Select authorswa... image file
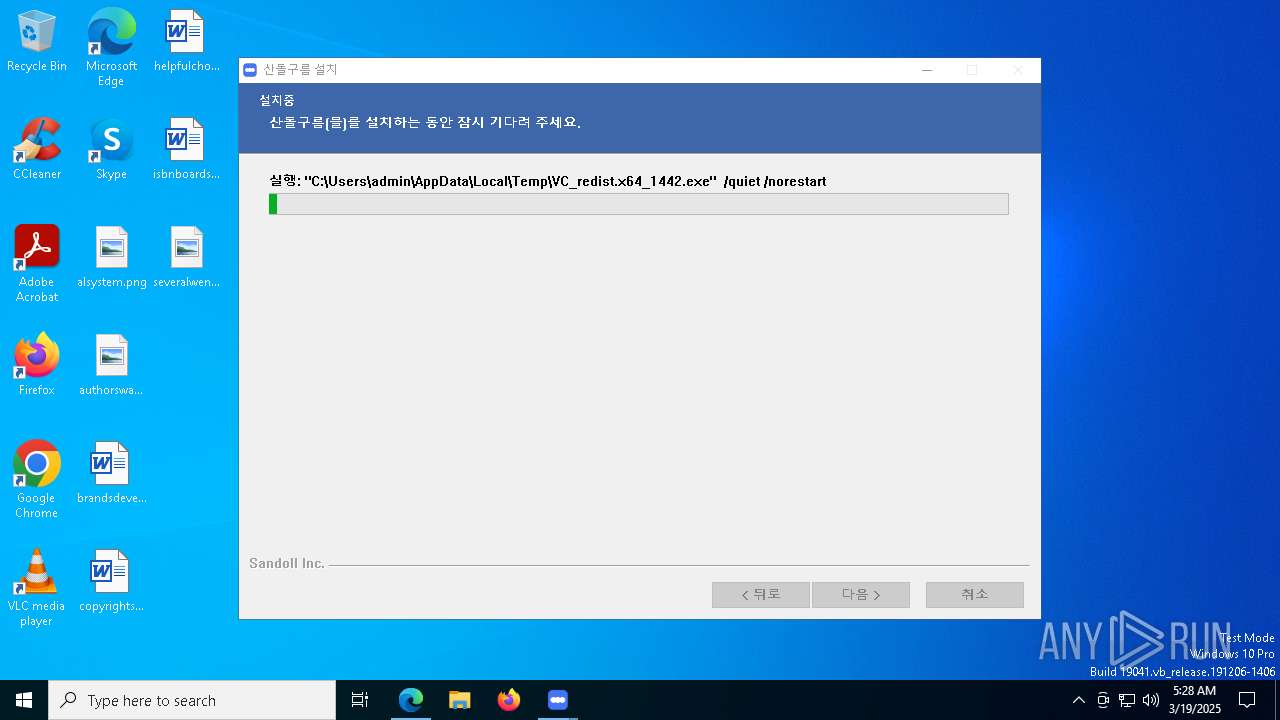 tap(111, 365)
